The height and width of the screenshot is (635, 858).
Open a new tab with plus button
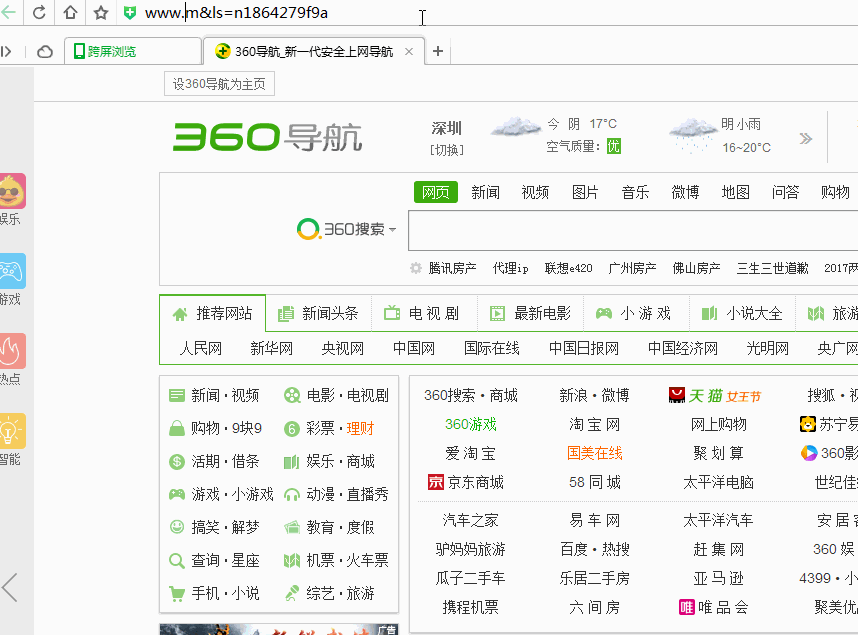438,51
